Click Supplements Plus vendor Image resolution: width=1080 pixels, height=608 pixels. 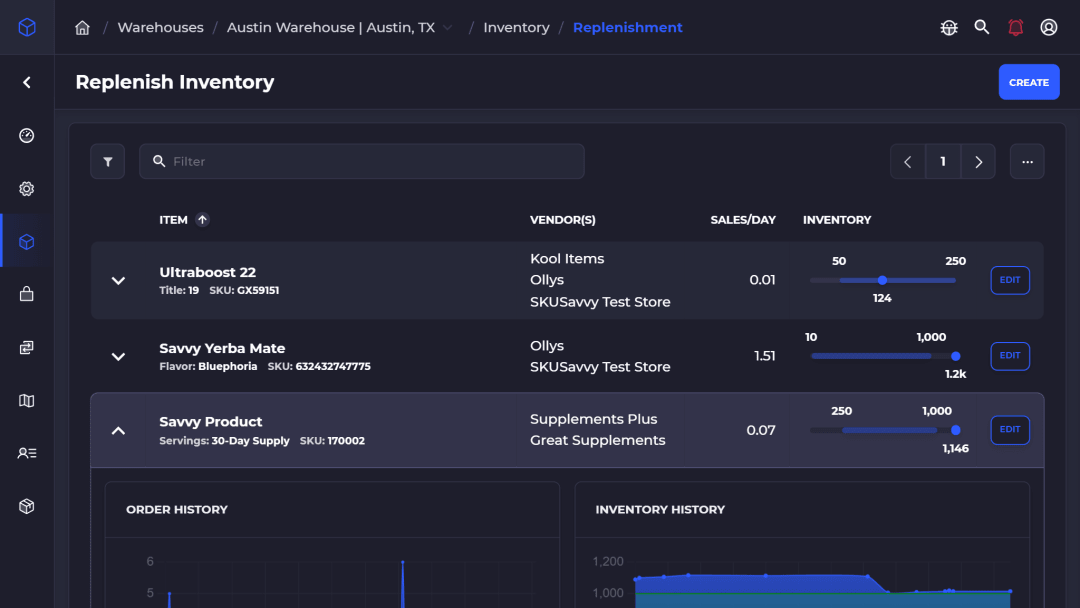pos(594,419)
